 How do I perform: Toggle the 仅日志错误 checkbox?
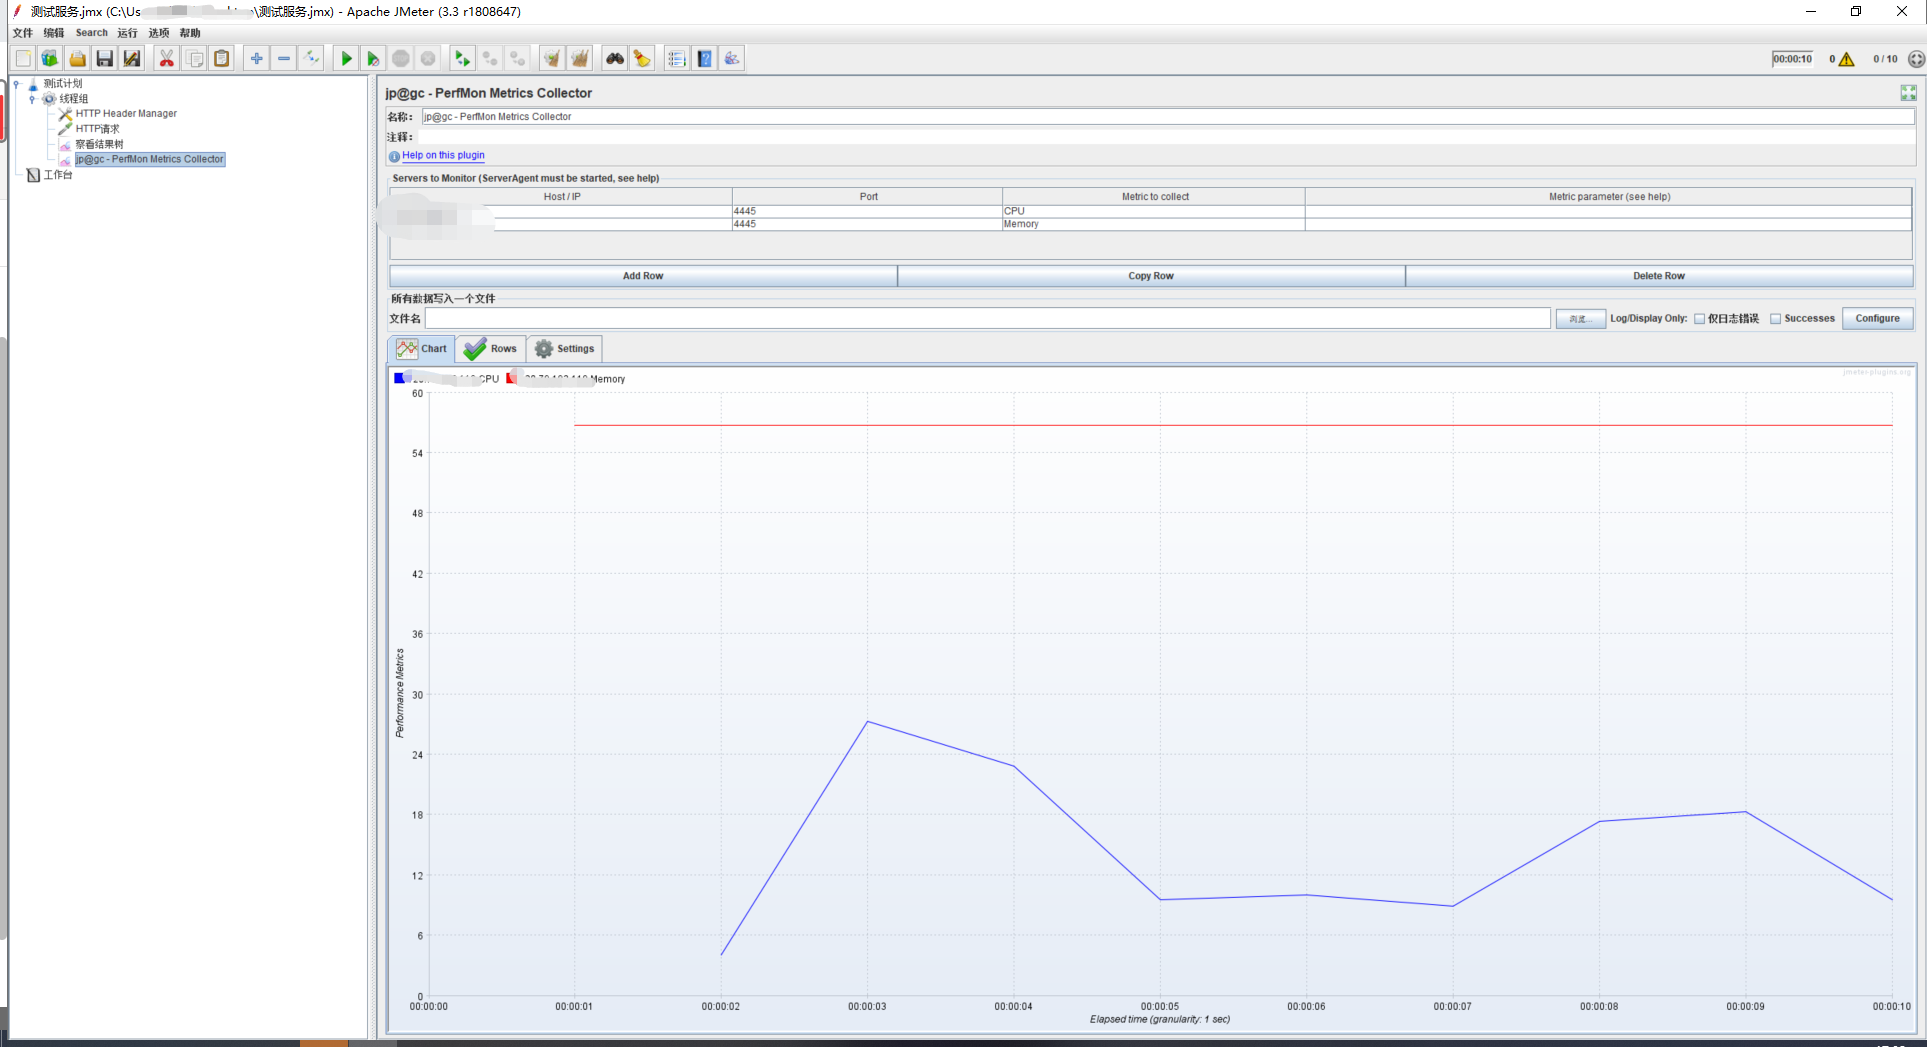click(x=1699, y=319)
